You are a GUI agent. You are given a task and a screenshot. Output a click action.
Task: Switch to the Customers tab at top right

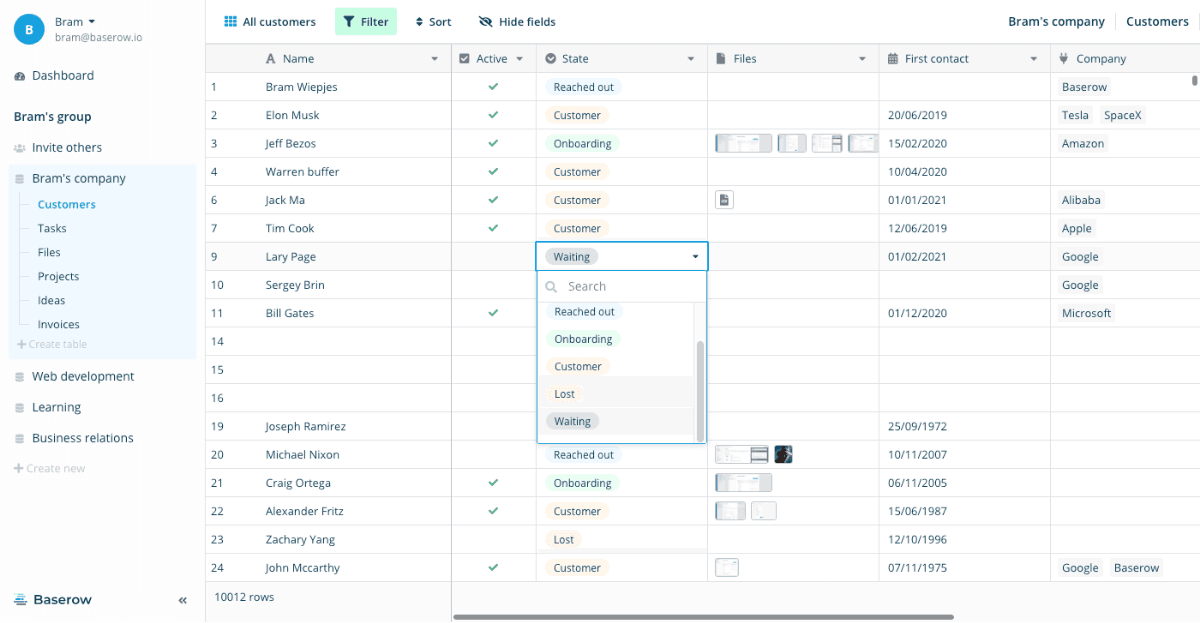(1157, 20)
